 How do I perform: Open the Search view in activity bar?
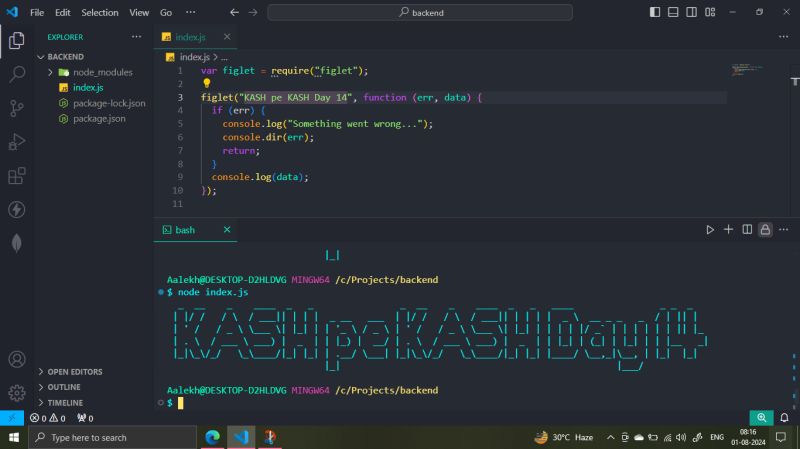[16, 74]
